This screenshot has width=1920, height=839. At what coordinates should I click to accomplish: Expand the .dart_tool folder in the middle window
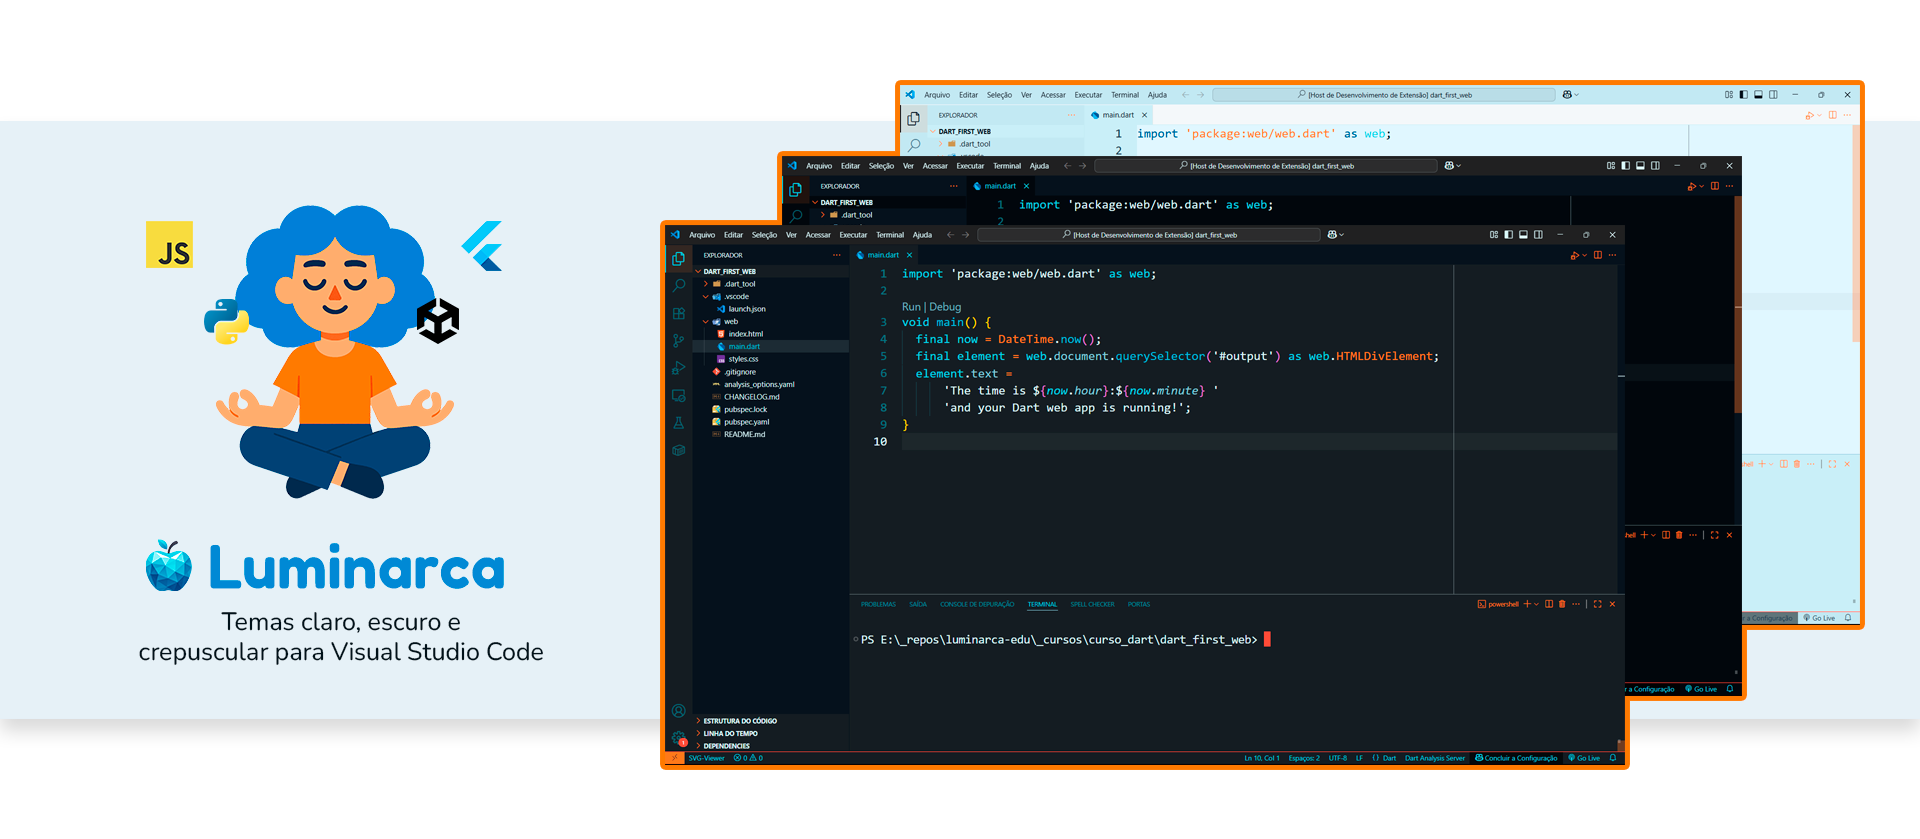click(x=889, y=215)
